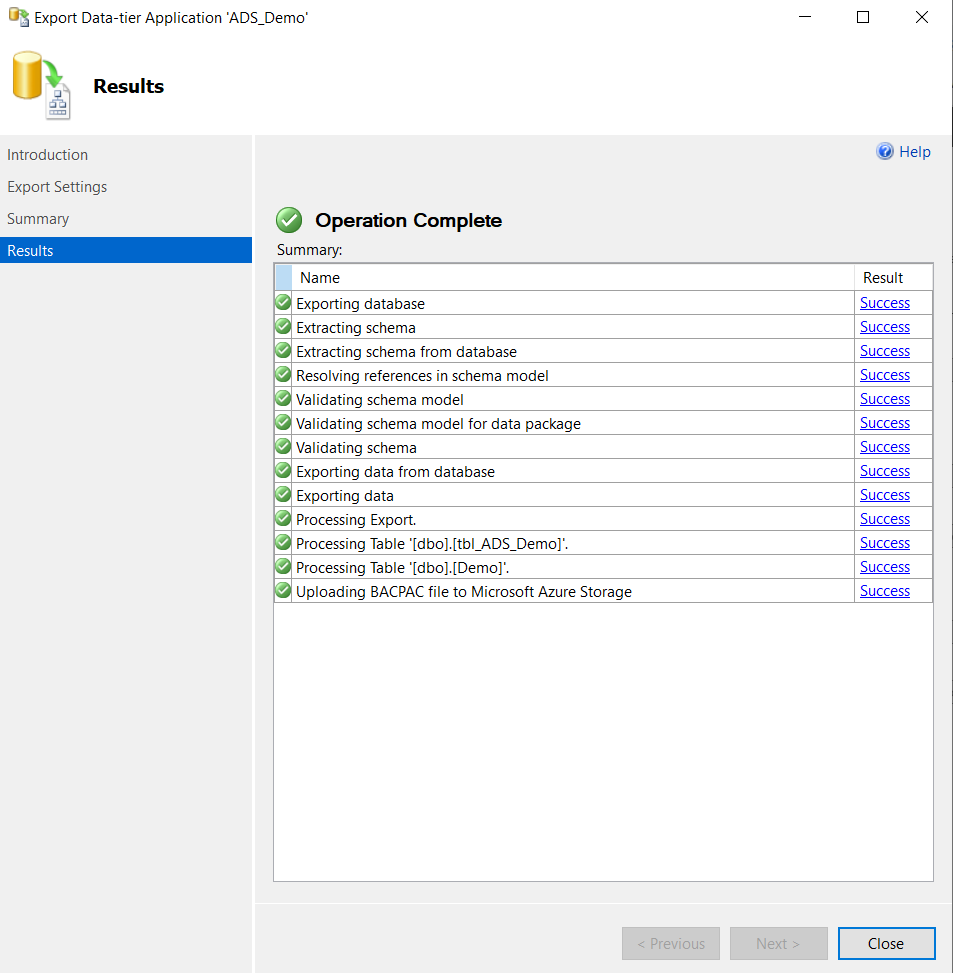
Task: Click the checkmark beside Processing Table [dbo].[Demo]
Action: 283,567
